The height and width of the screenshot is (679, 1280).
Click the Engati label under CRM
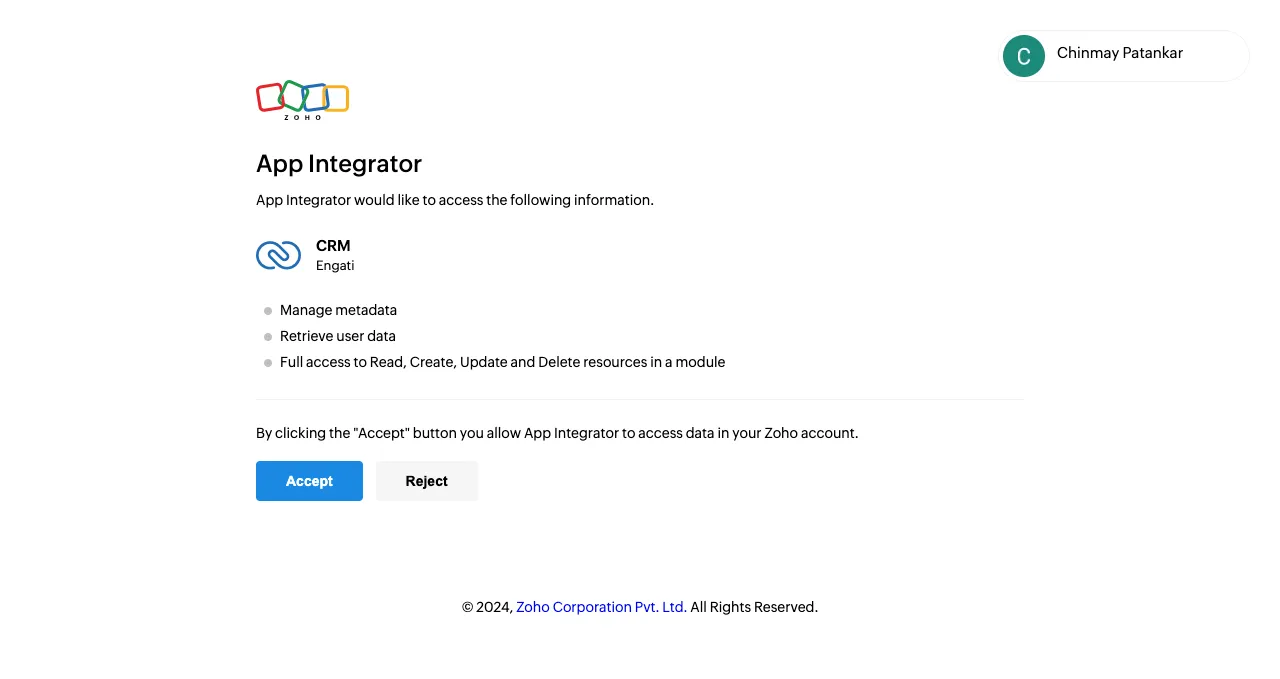335,266
